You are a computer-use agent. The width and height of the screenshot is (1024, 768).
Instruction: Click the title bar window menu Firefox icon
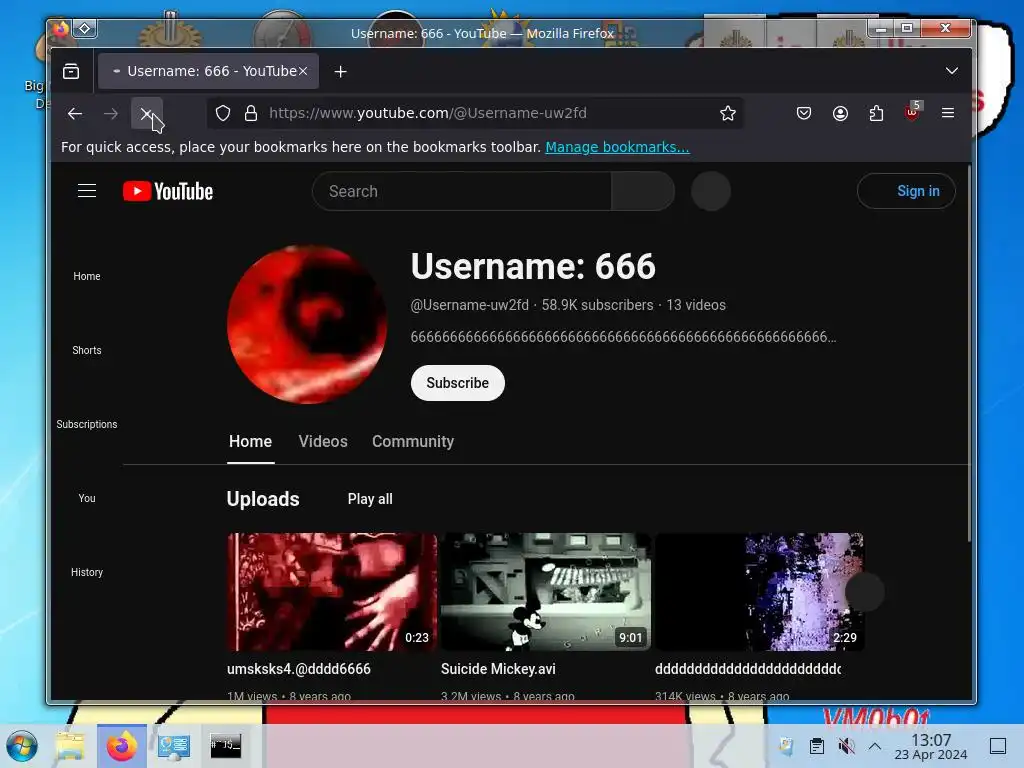click(x=61, y=29)
